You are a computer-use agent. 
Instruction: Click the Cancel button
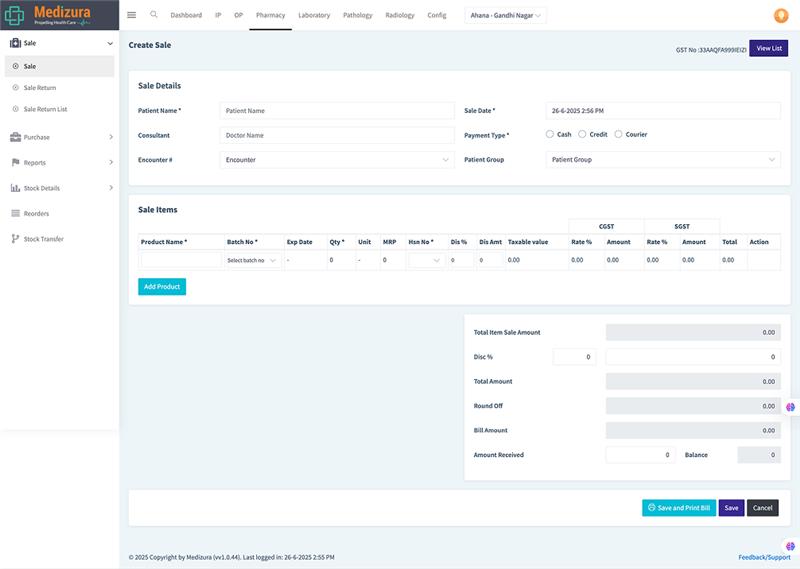(763, 508)
